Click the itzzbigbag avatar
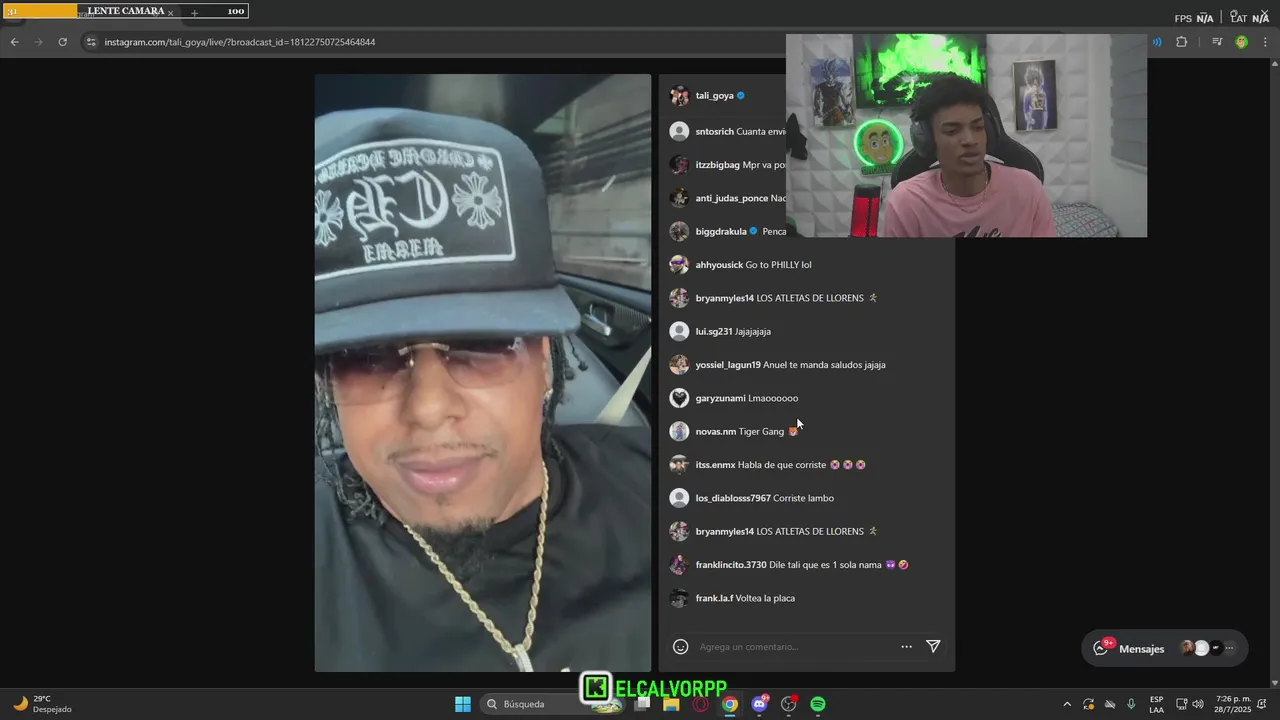1280x720 pixels. click(679, 165)
